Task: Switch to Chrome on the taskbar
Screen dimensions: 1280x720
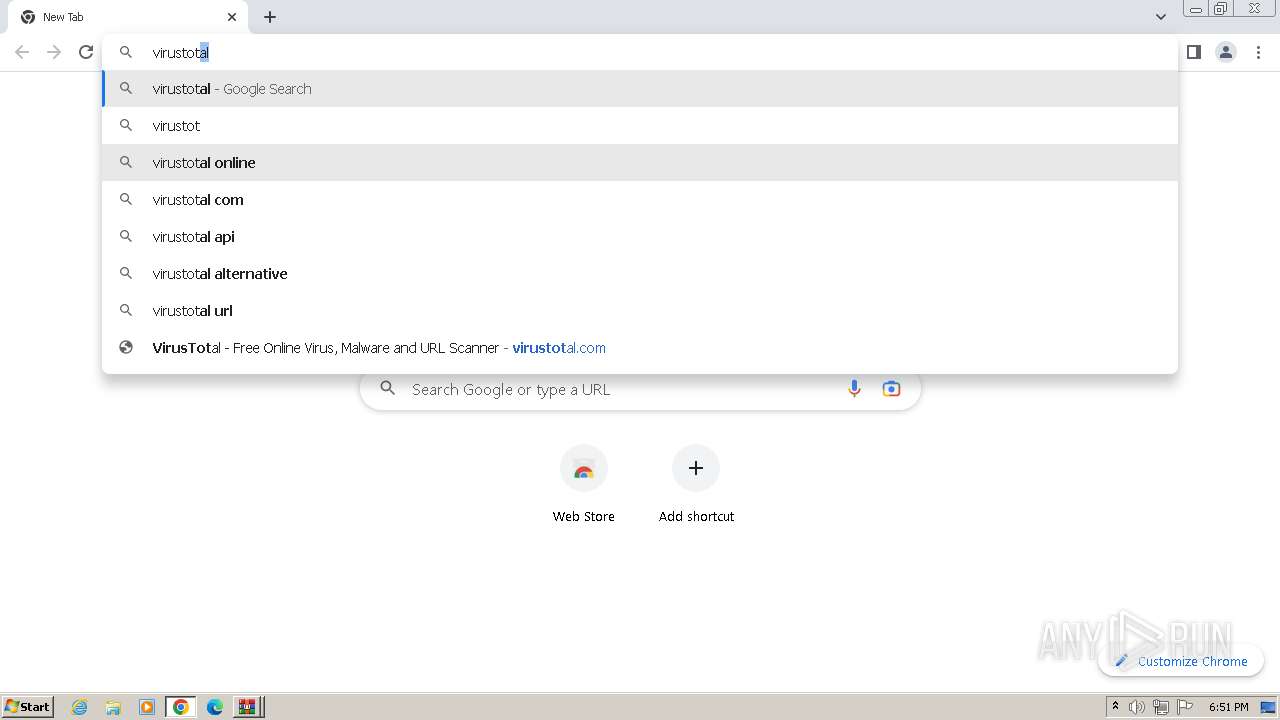Action: pos(181,707)
